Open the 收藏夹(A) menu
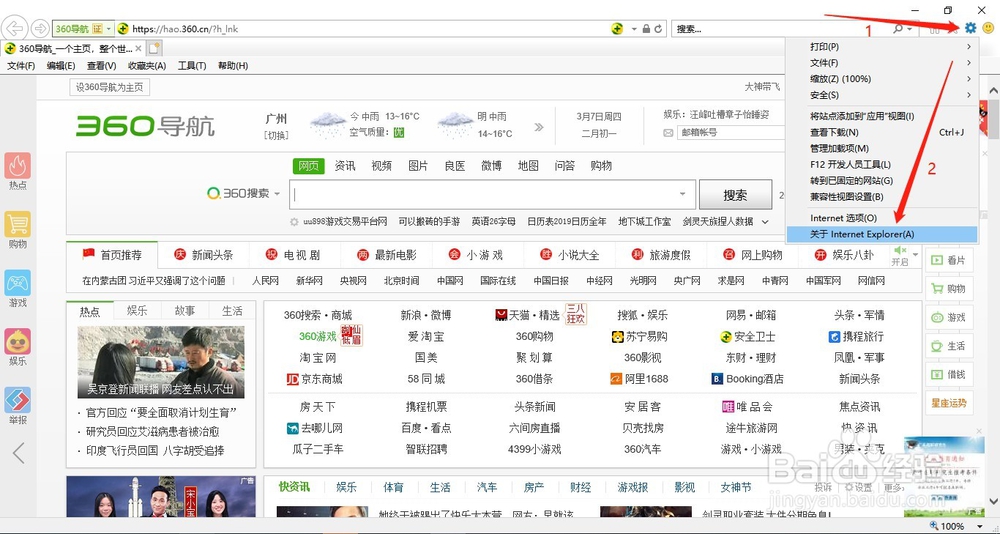This screenshot has height=534, width=1000. point(147,66)
